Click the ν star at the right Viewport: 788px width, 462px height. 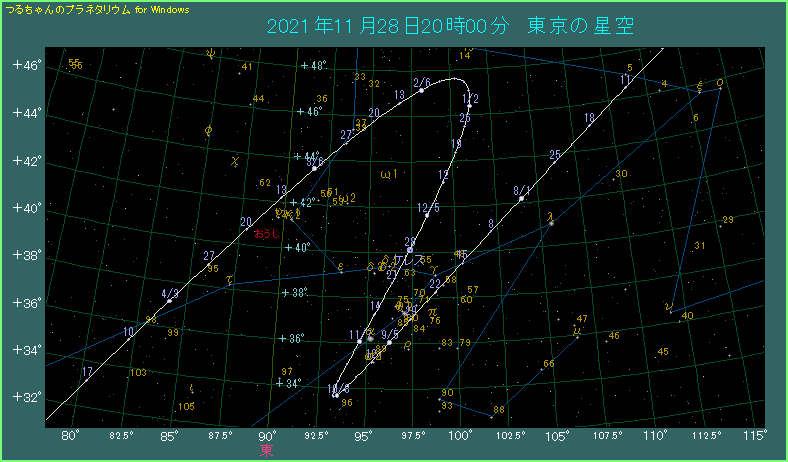pyautogui.click(x=668, y=303)
